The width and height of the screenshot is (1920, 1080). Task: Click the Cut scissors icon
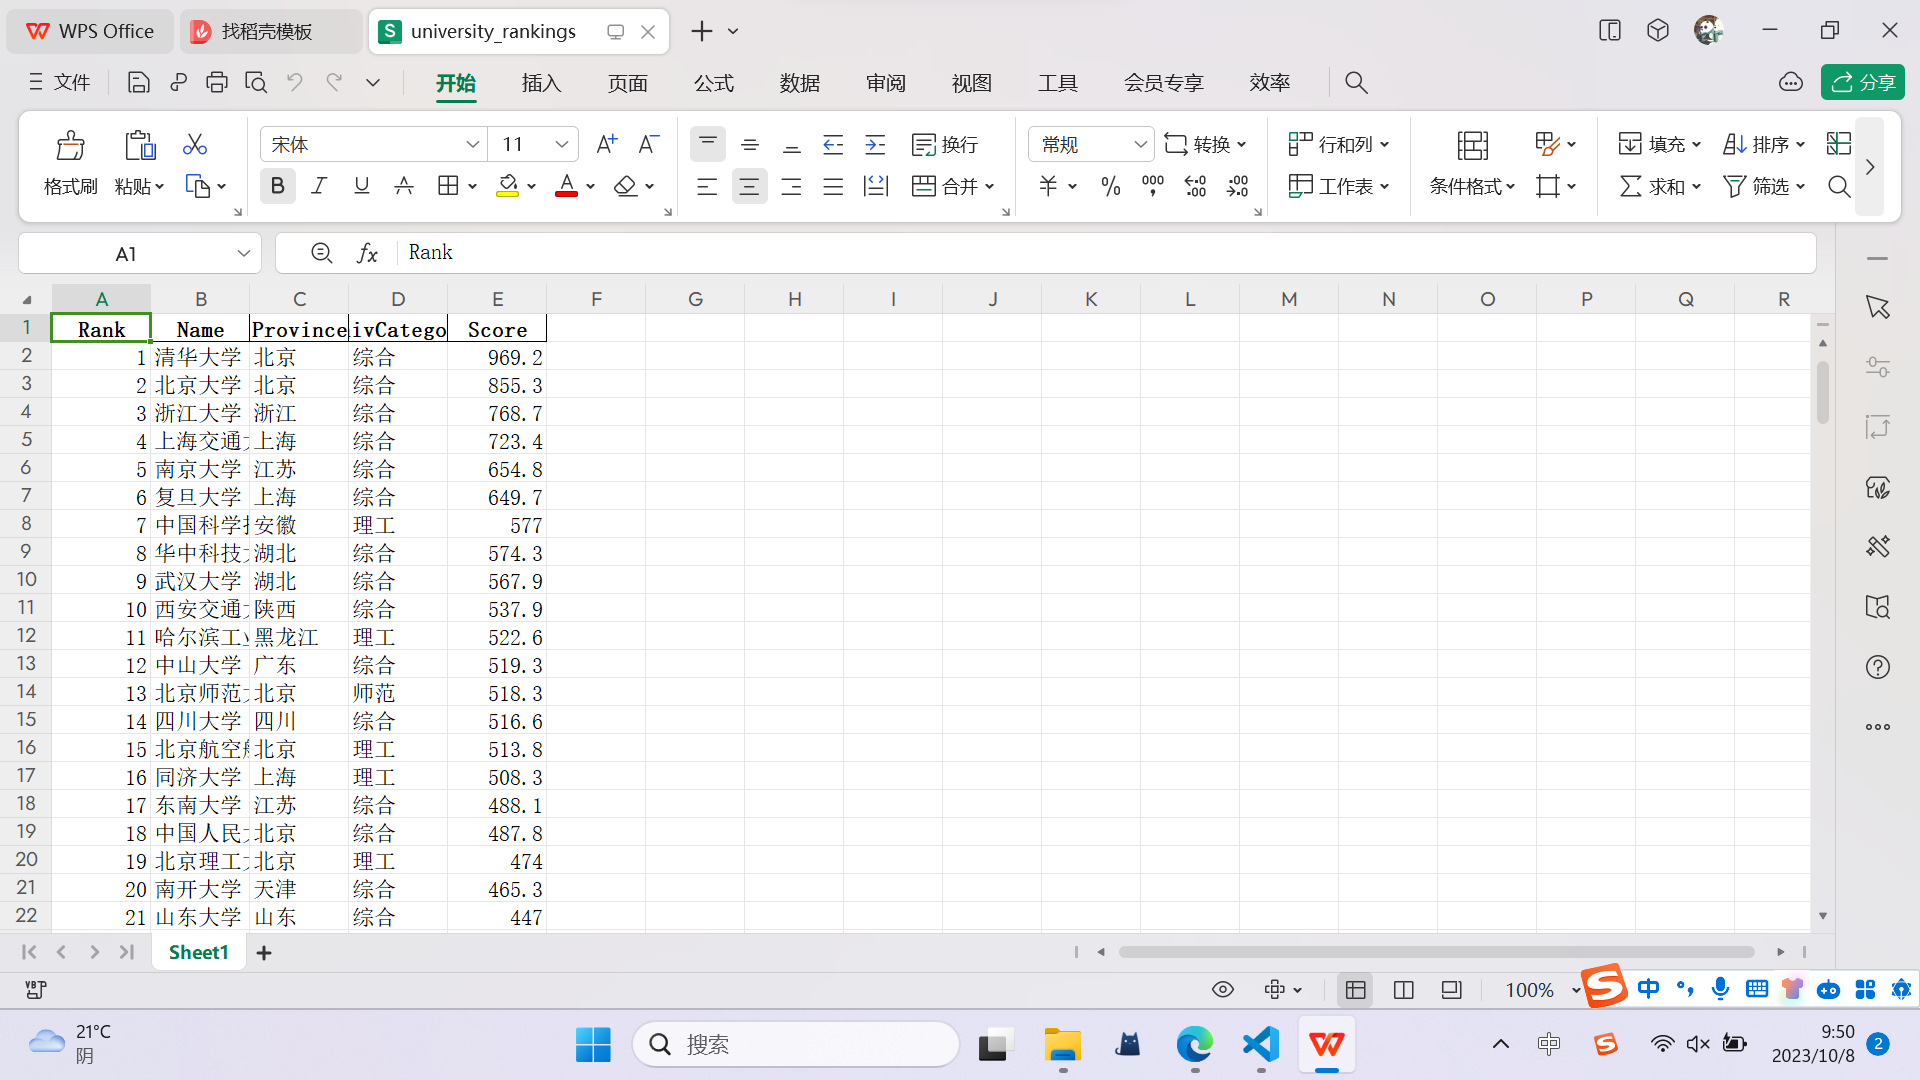(194, 145)
